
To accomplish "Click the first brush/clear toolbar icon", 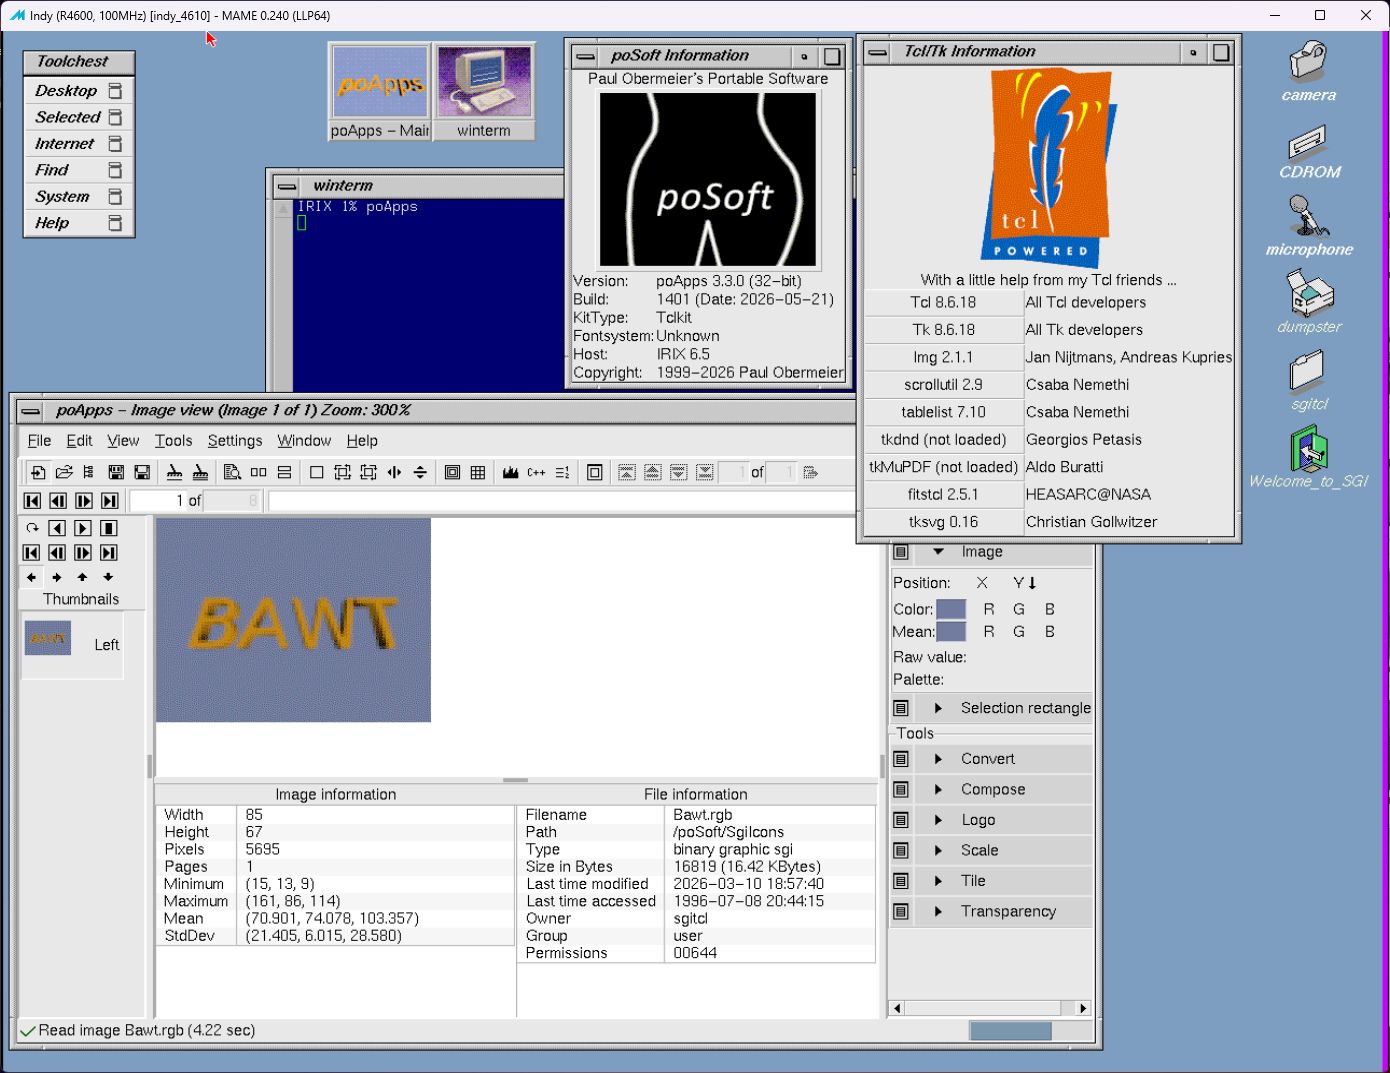I will (174, 472).
